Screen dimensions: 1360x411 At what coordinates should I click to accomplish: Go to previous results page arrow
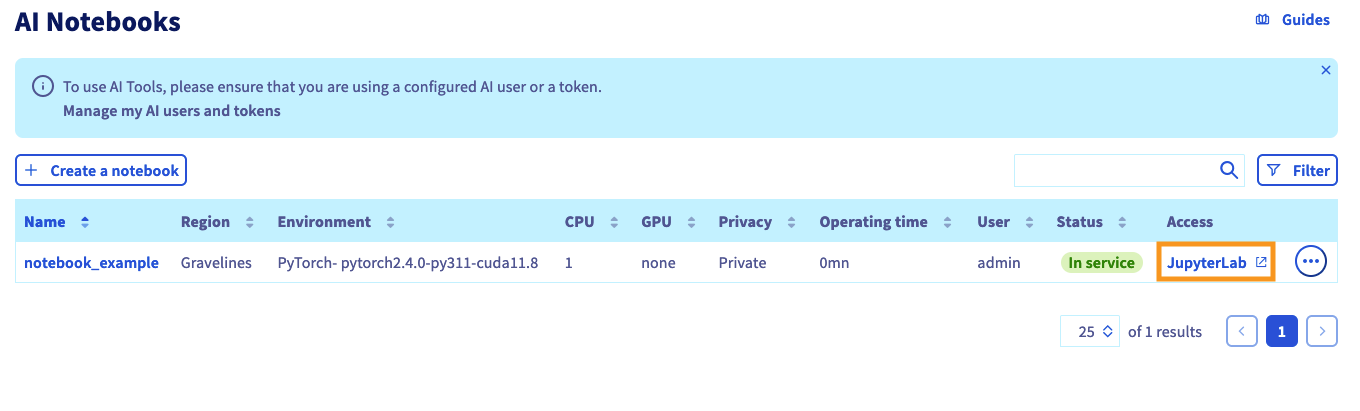pyautogui.click(x=1242, y=331)
